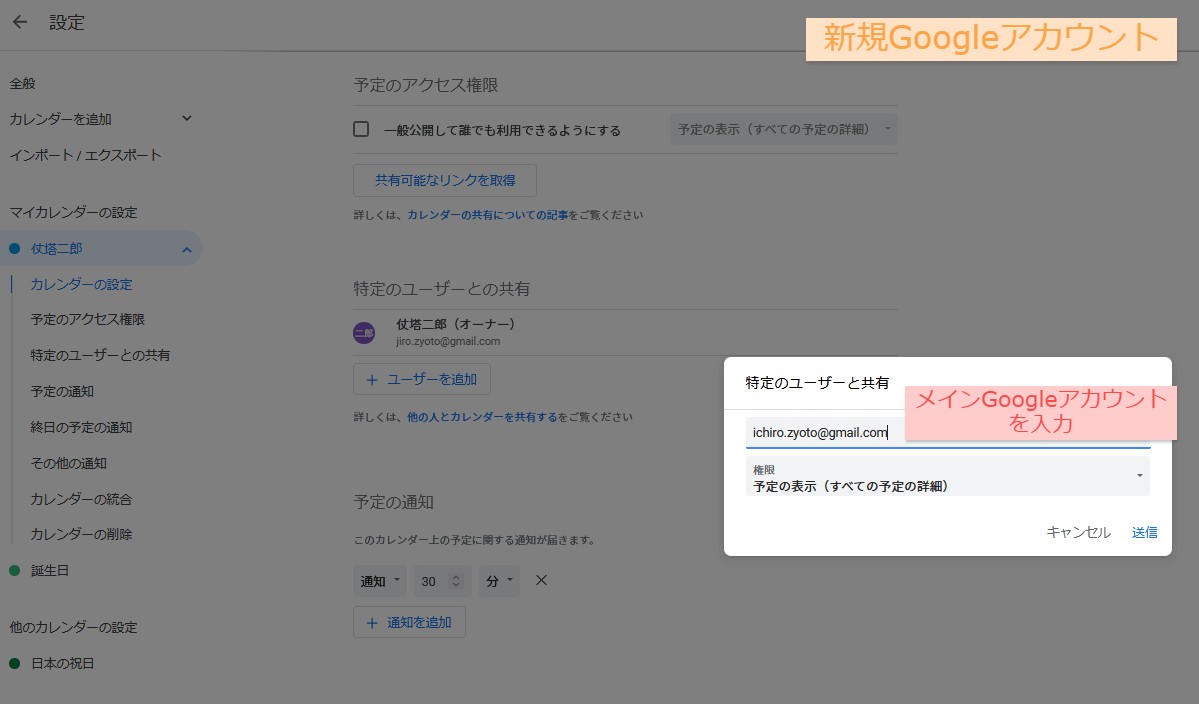Open the 通知 type dropdown
This screenshot has height=704, width=1199.
coord(379,581)
